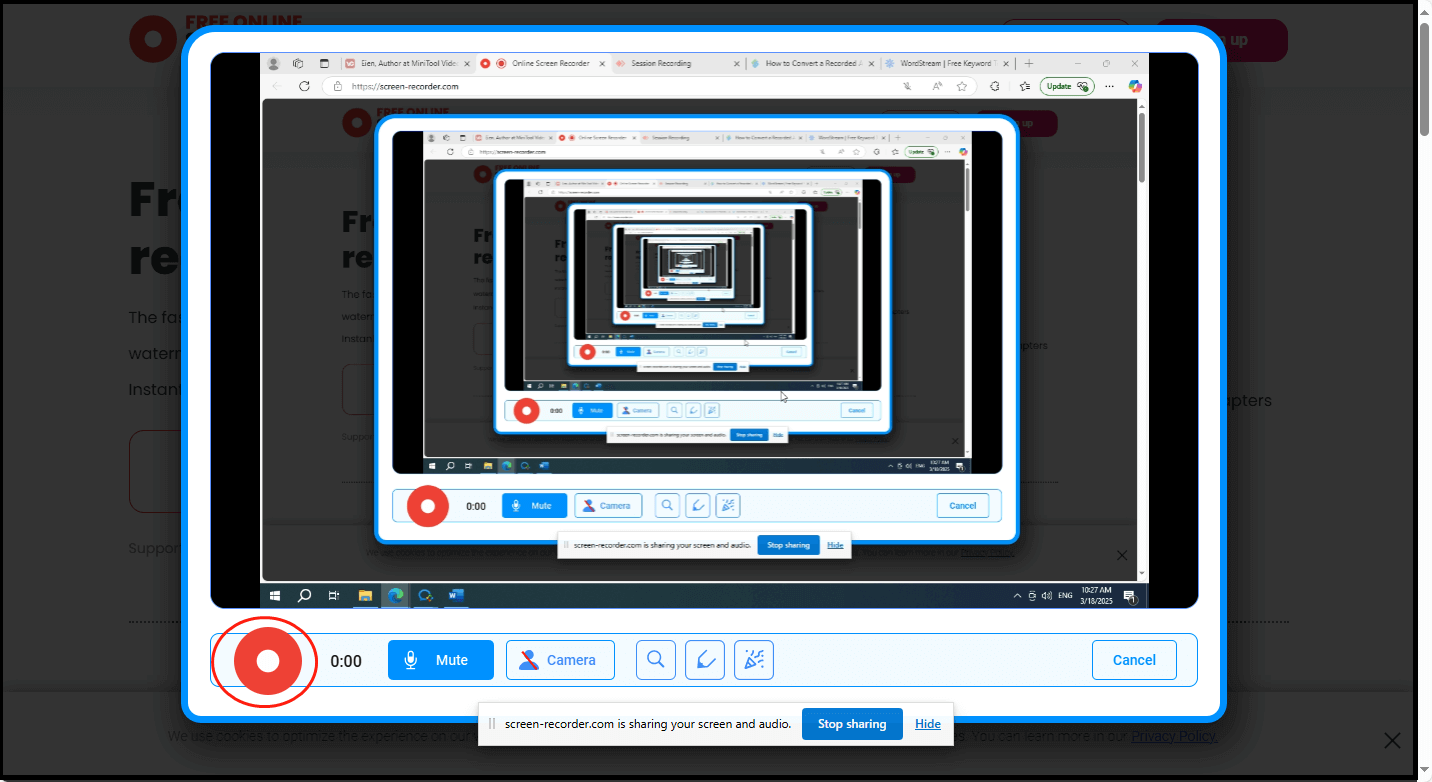The image size is (1432, 782).
Task: Expand the system tray hidden icons
Action: (1017, 595)
